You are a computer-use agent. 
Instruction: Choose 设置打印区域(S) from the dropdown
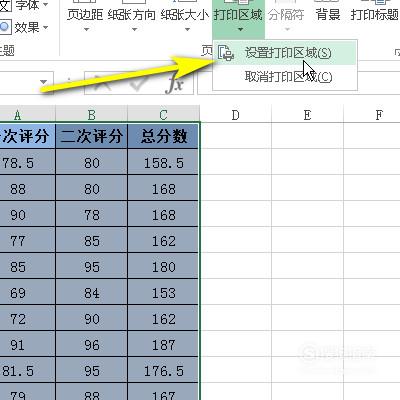point(285,53)
